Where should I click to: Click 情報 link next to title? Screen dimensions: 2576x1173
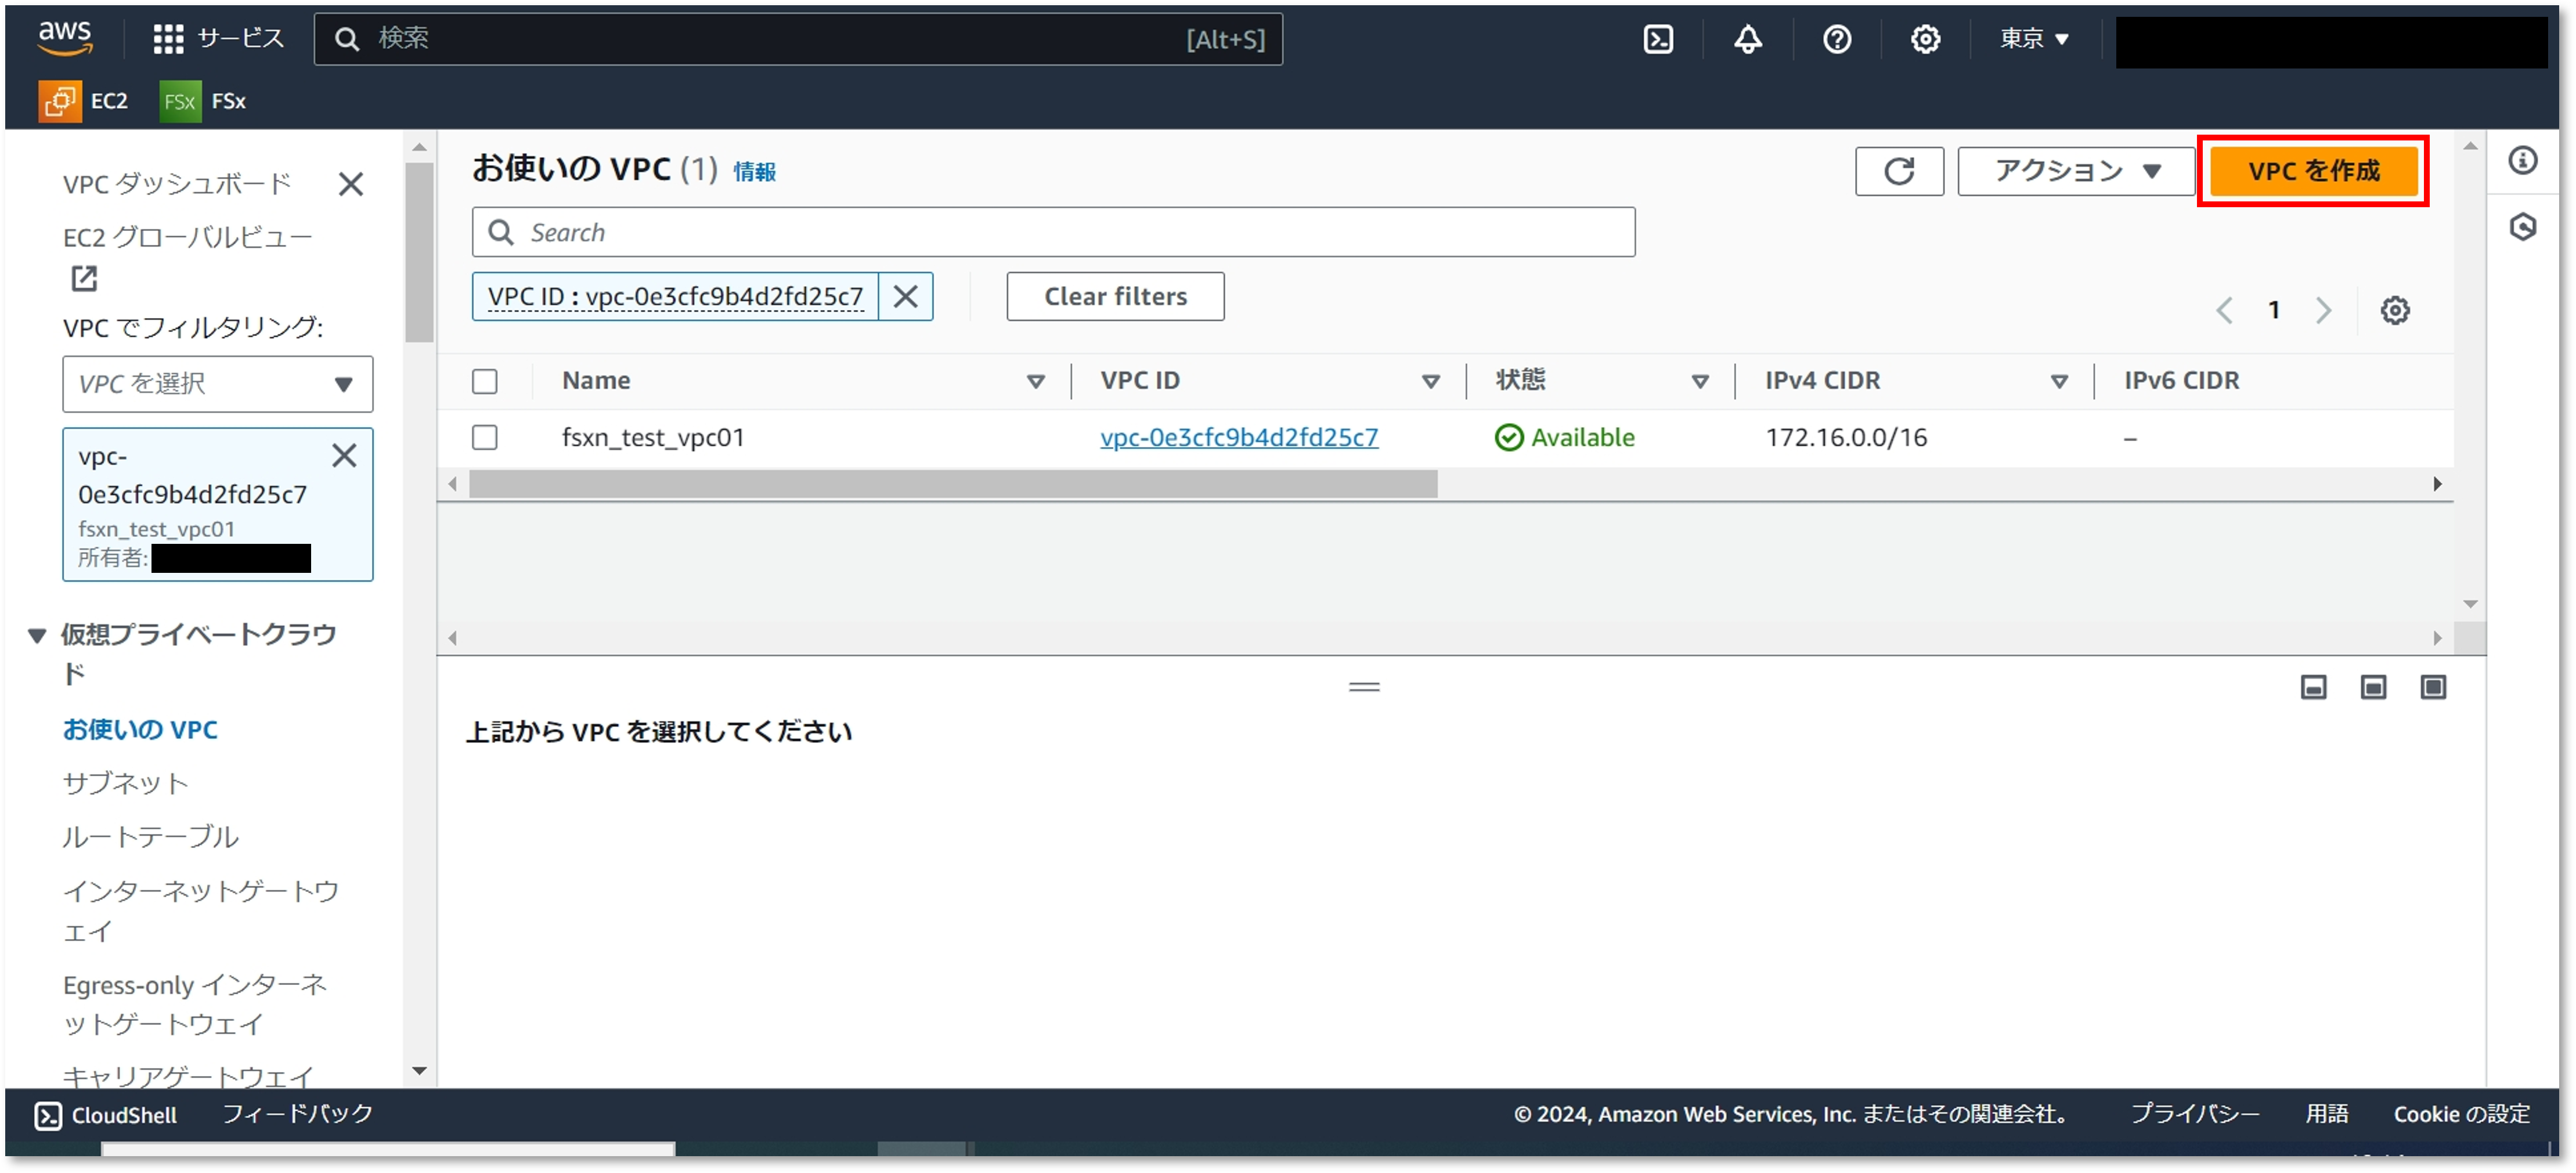754,172
